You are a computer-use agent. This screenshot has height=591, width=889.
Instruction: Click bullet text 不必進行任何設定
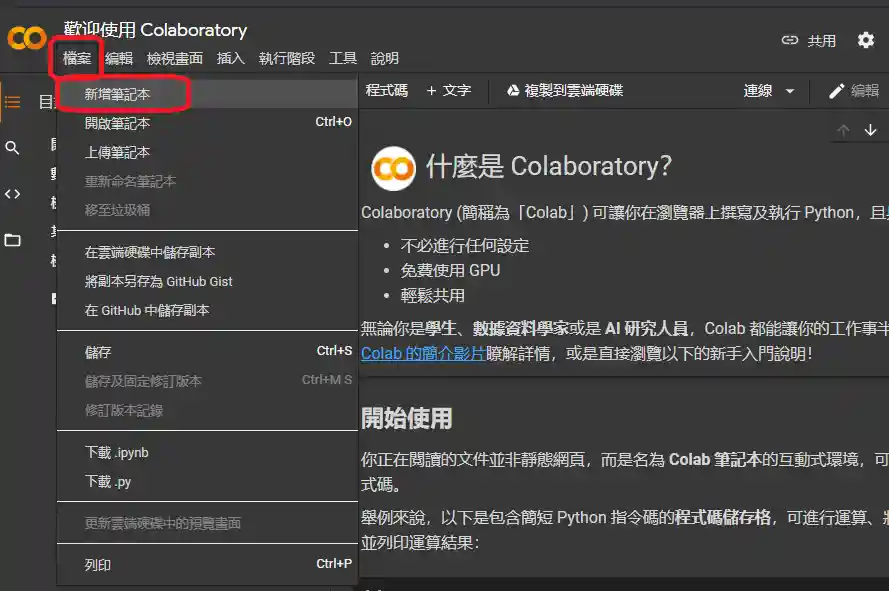pos(464,246)
